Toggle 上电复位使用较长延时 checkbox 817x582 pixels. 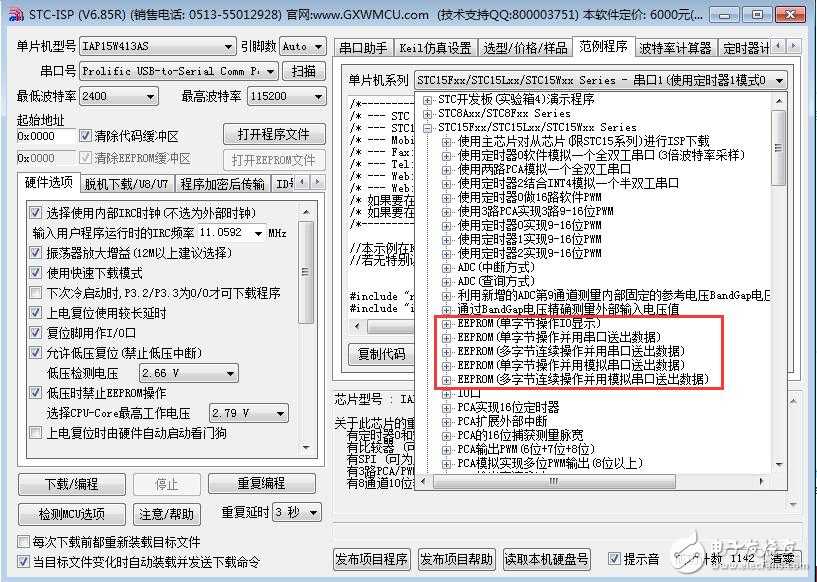[x=35, y=313]
